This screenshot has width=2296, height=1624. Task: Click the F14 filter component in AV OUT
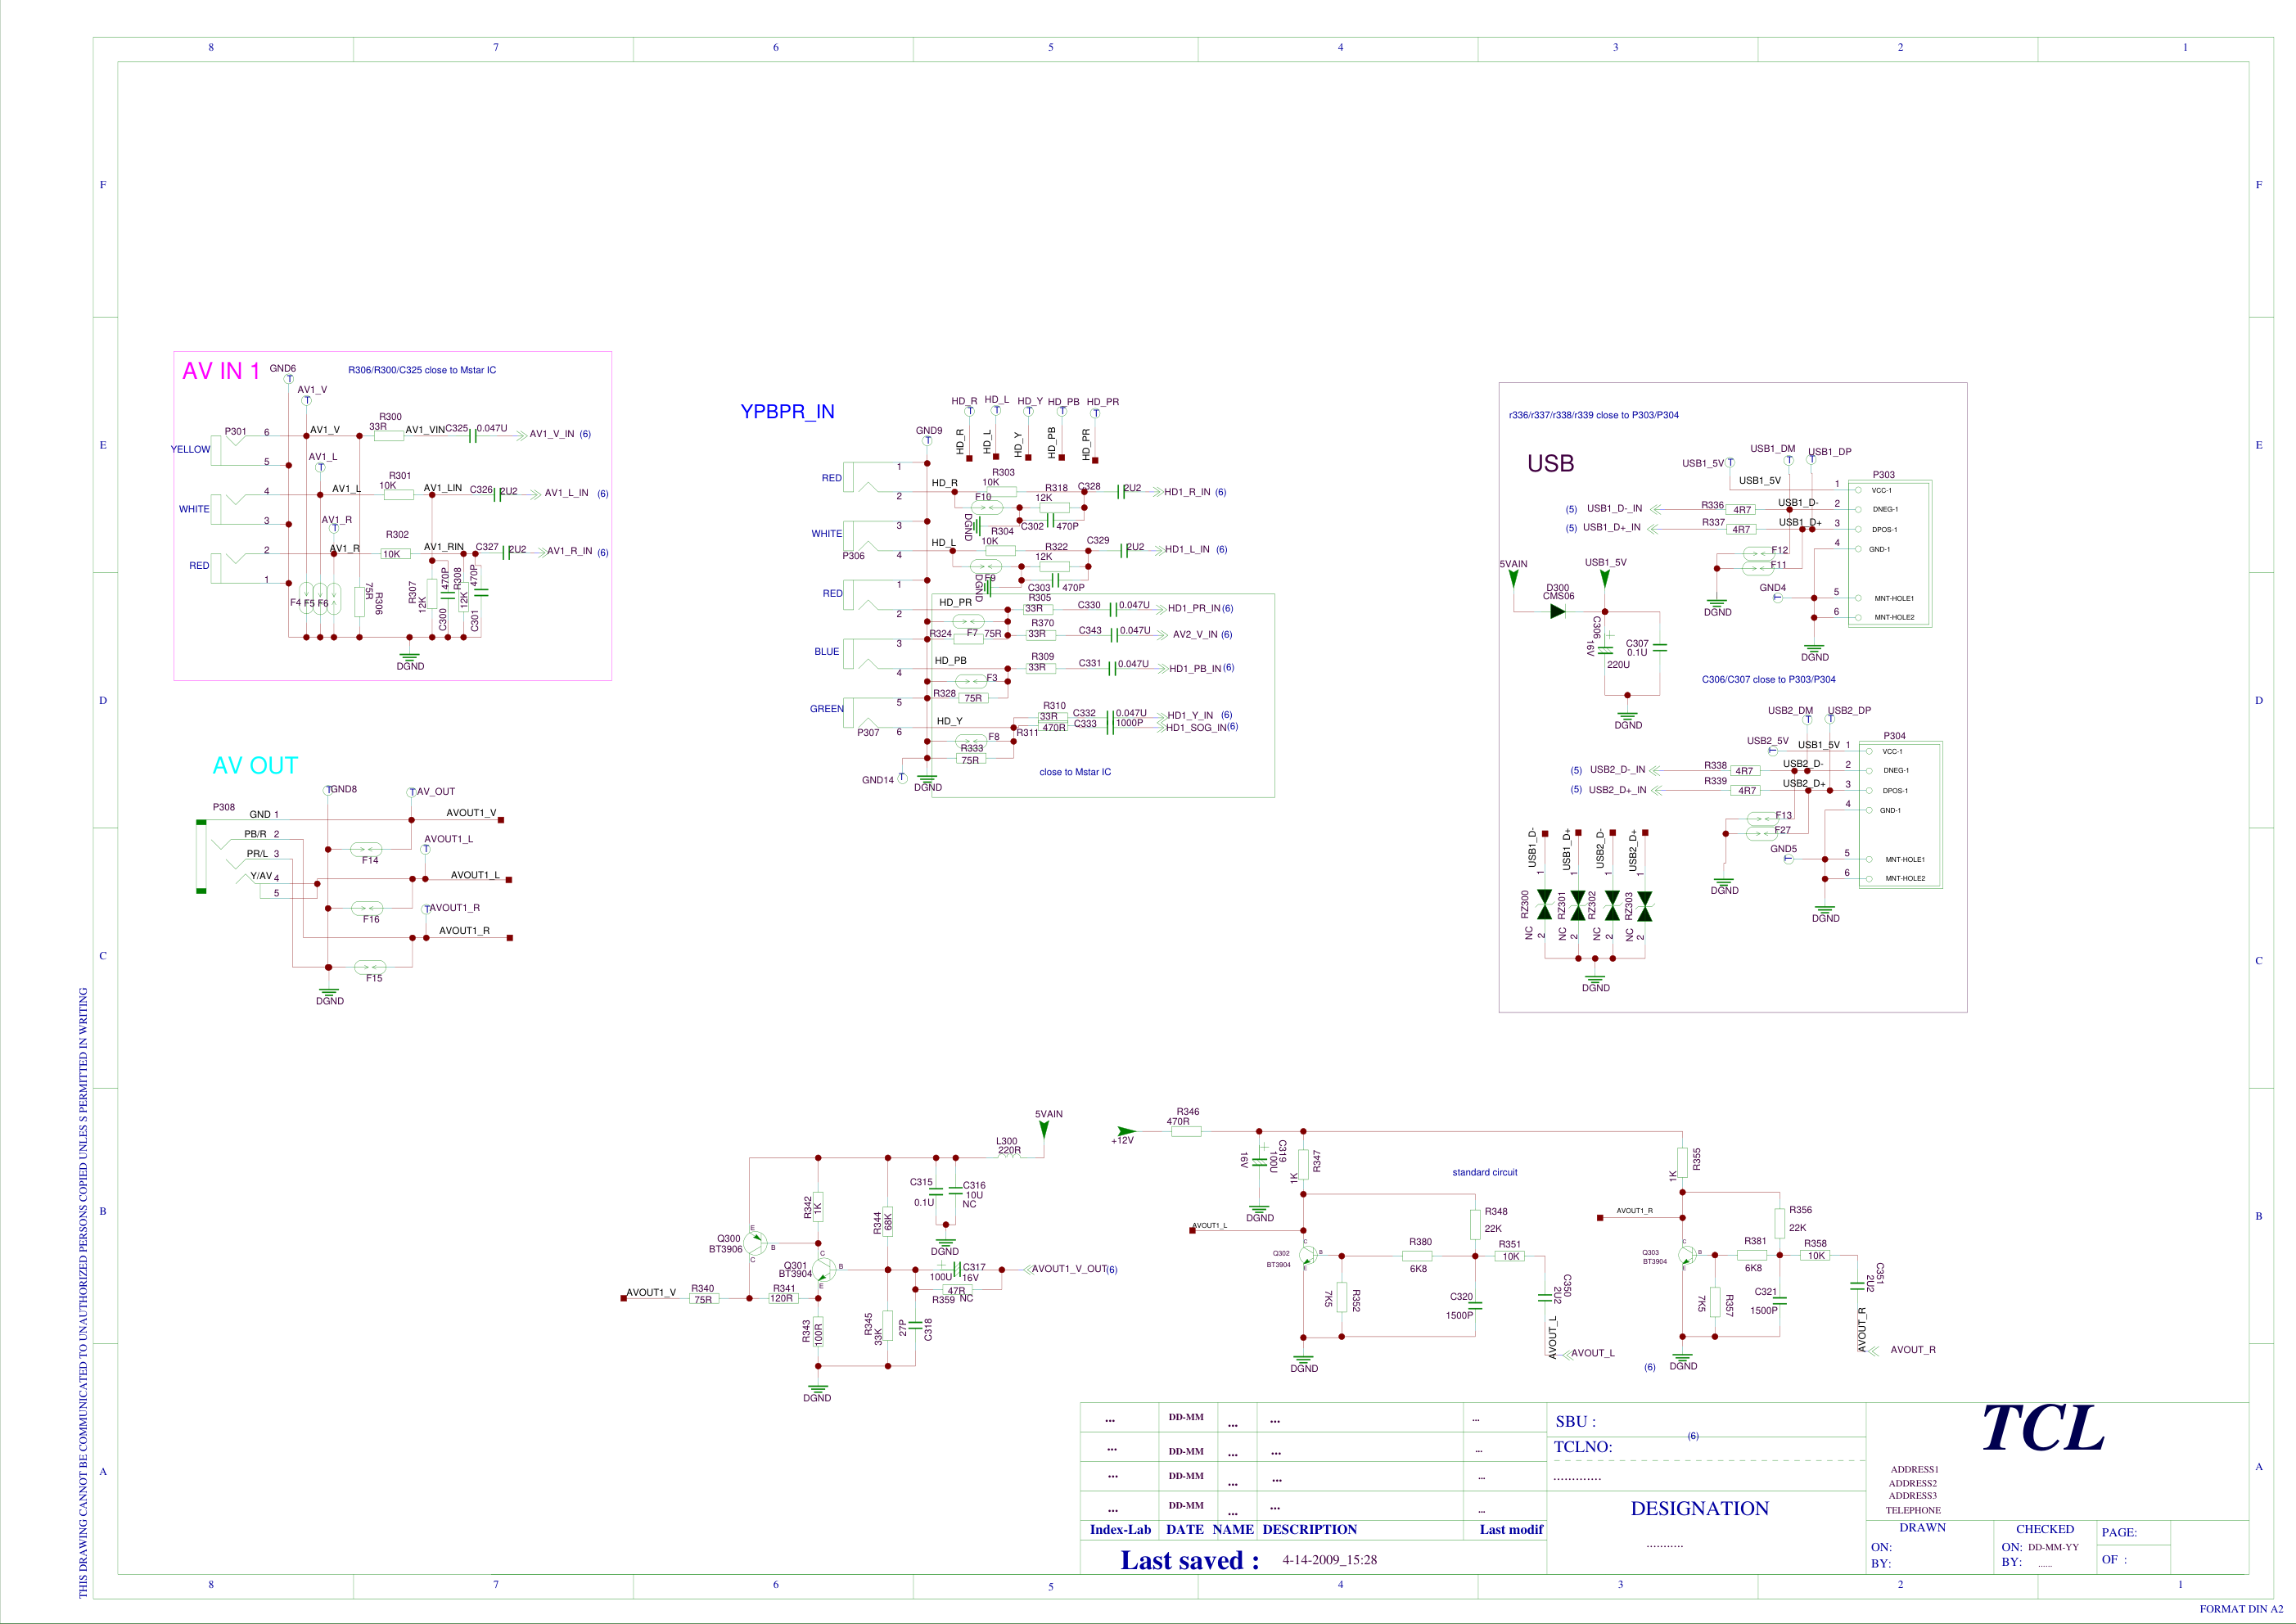click(366, 849)
